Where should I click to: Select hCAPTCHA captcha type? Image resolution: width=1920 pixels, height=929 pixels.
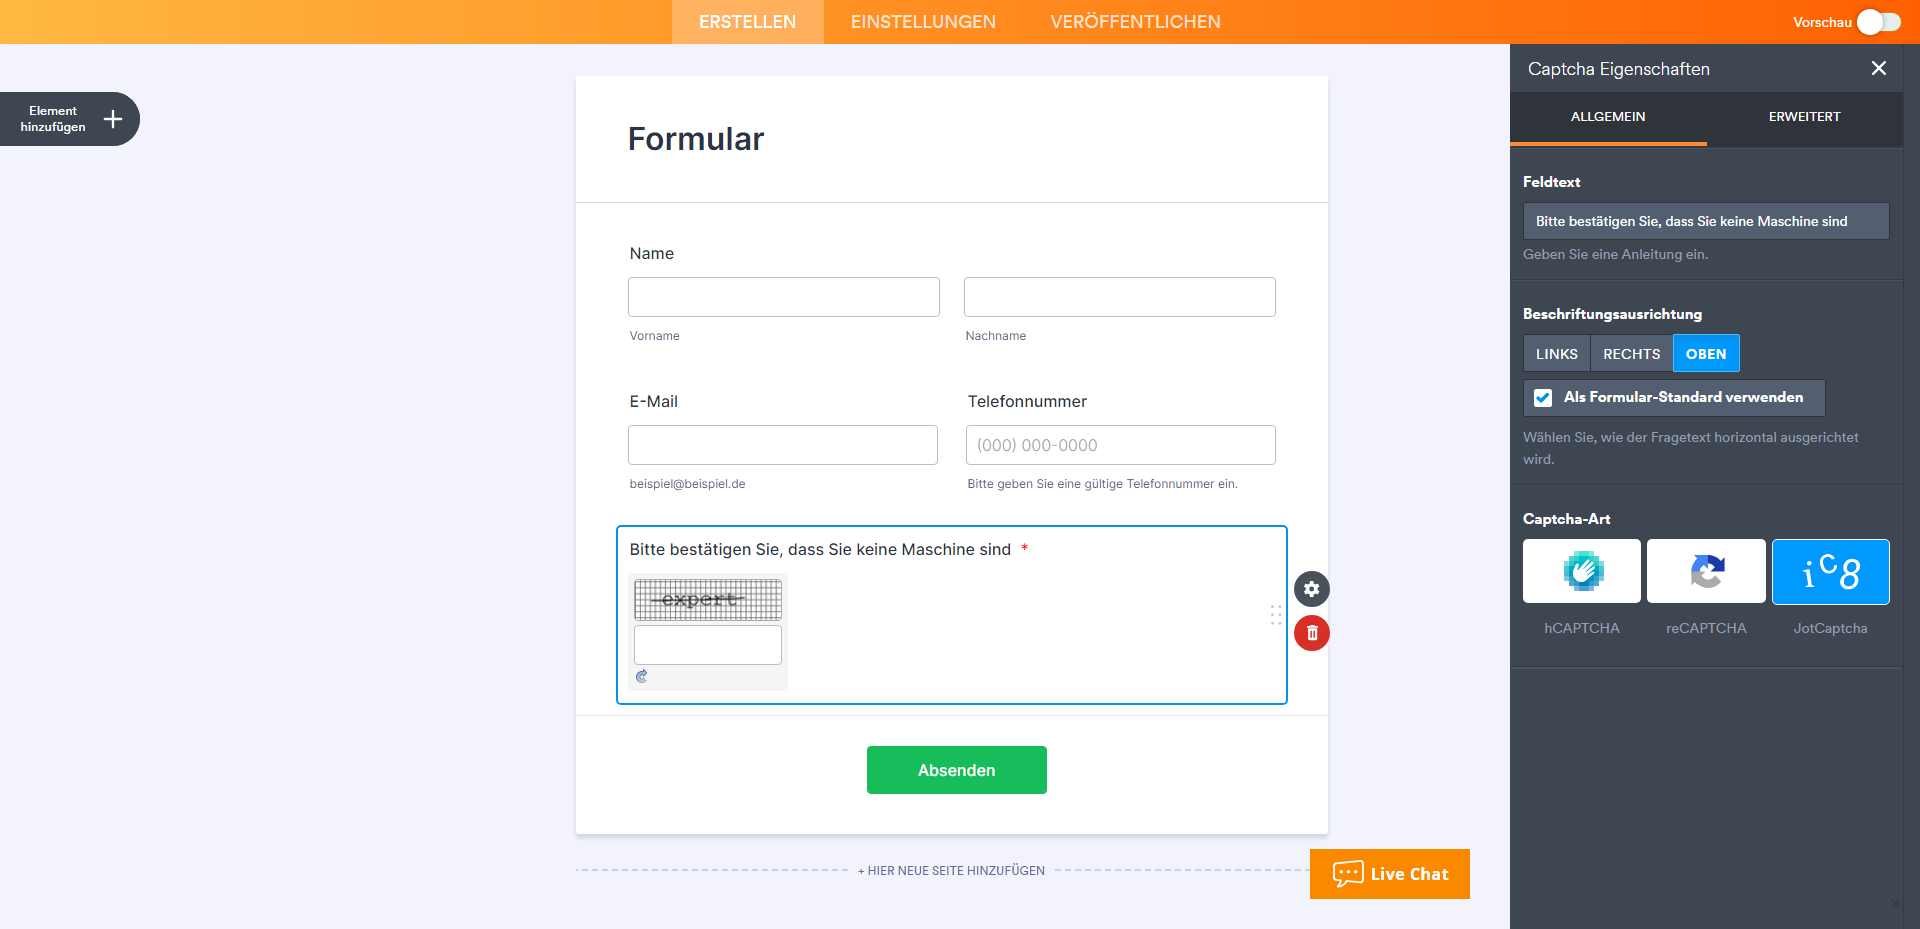tap(1581, 571)
